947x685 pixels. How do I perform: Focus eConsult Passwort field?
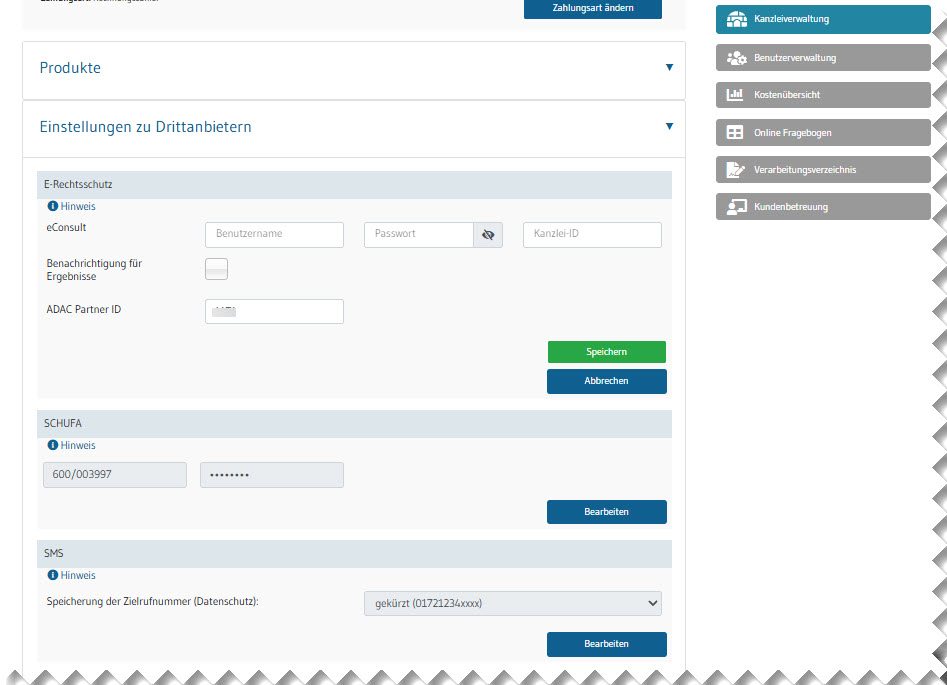419,235
